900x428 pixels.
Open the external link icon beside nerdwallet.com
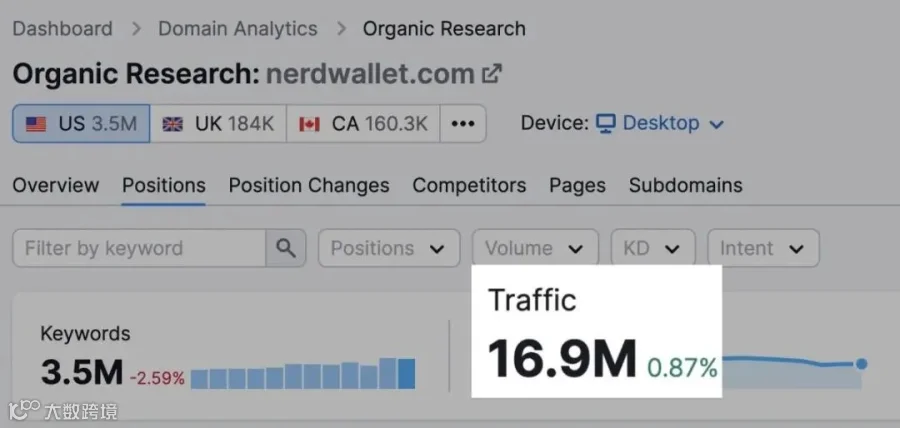pos(491,74)
